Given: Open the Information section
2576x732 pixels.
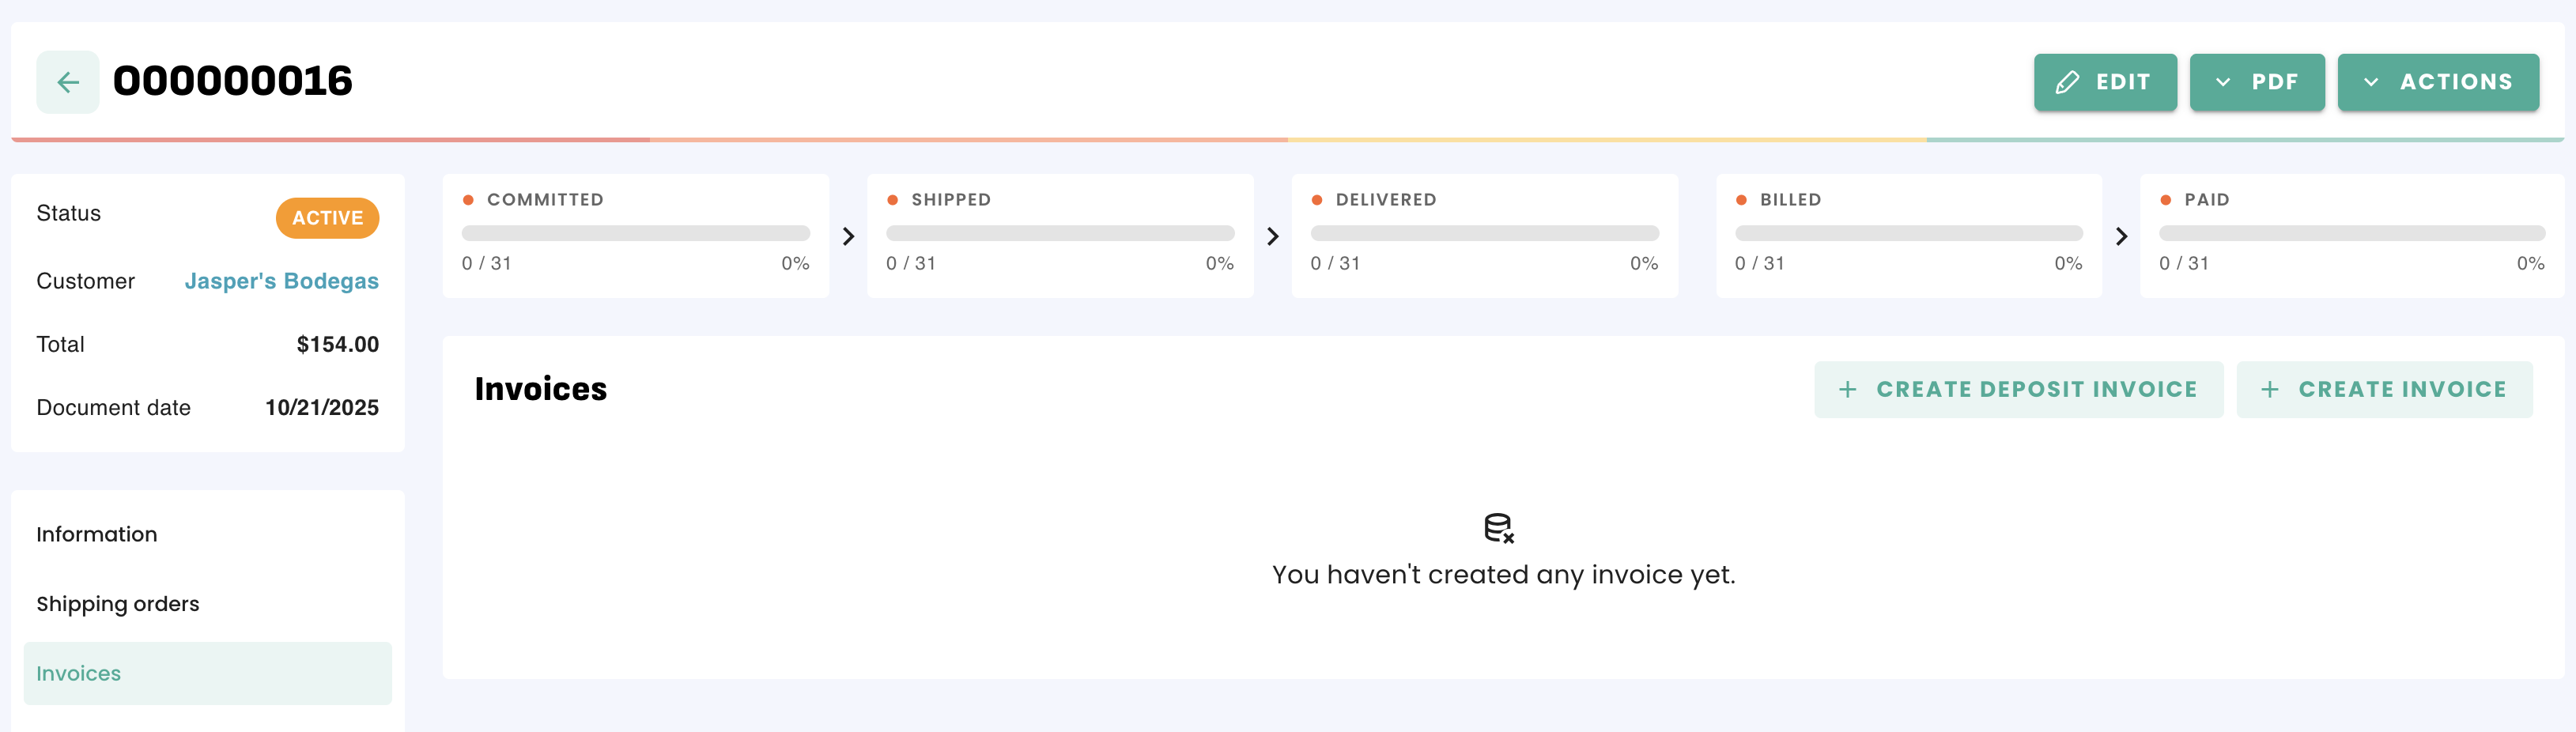Looking at the screenshot, I should [97, 534].
